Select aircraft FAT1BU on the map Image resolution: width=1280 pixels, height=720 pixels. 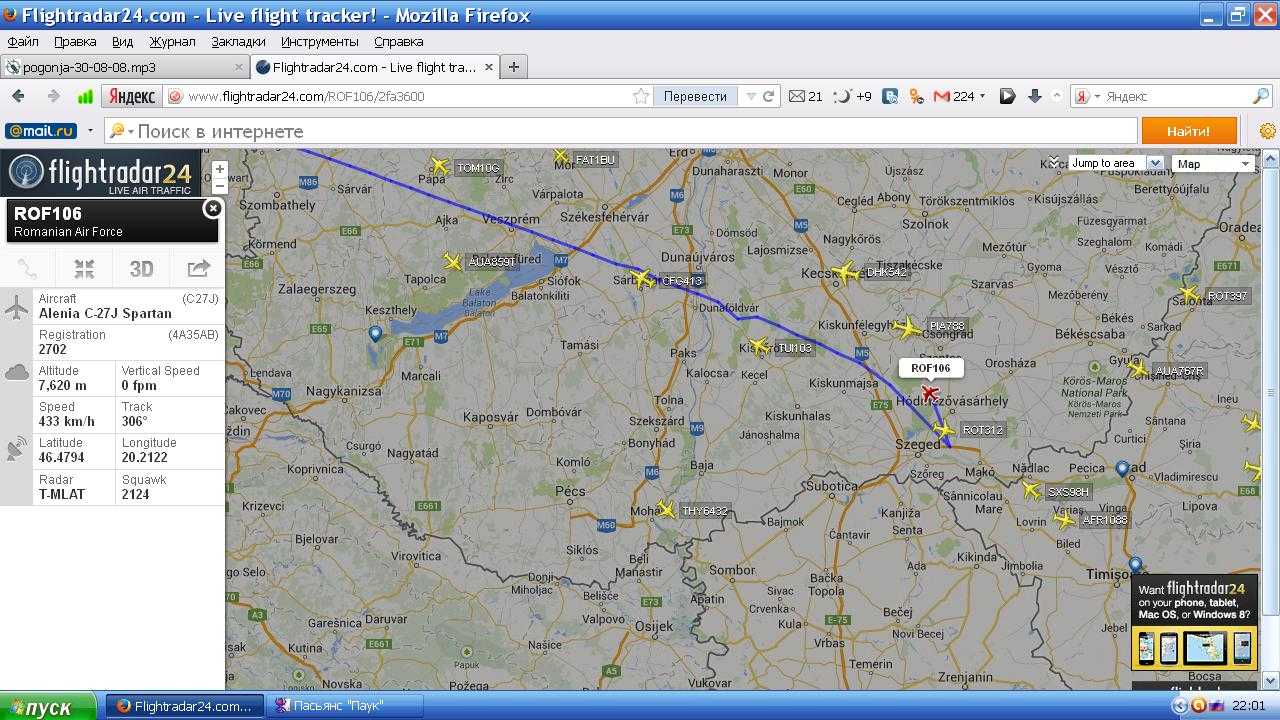(561, 157)
